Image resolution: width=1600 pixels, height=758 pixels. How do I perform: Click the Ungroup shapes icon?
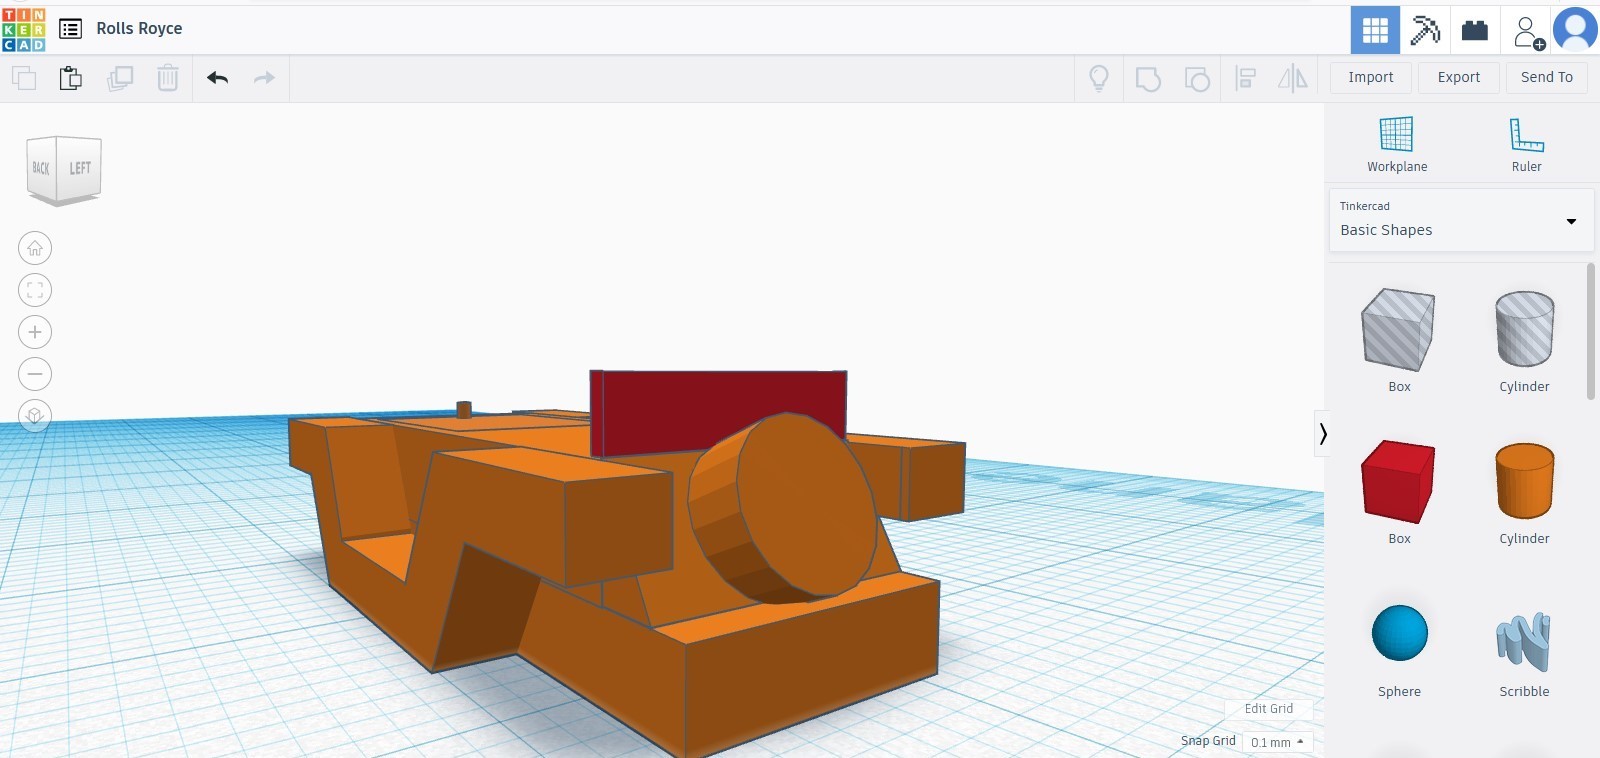(1196, 78)
